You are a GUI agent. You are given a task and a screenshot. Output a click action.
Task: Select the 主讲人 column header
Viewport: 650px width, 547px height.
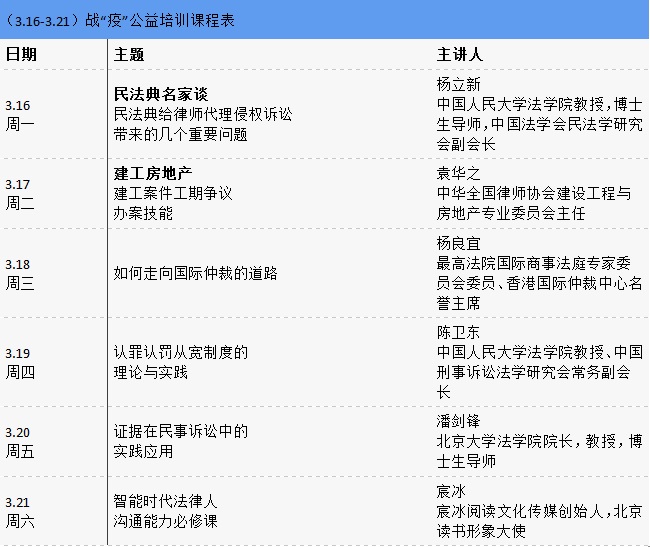point(460,54)
